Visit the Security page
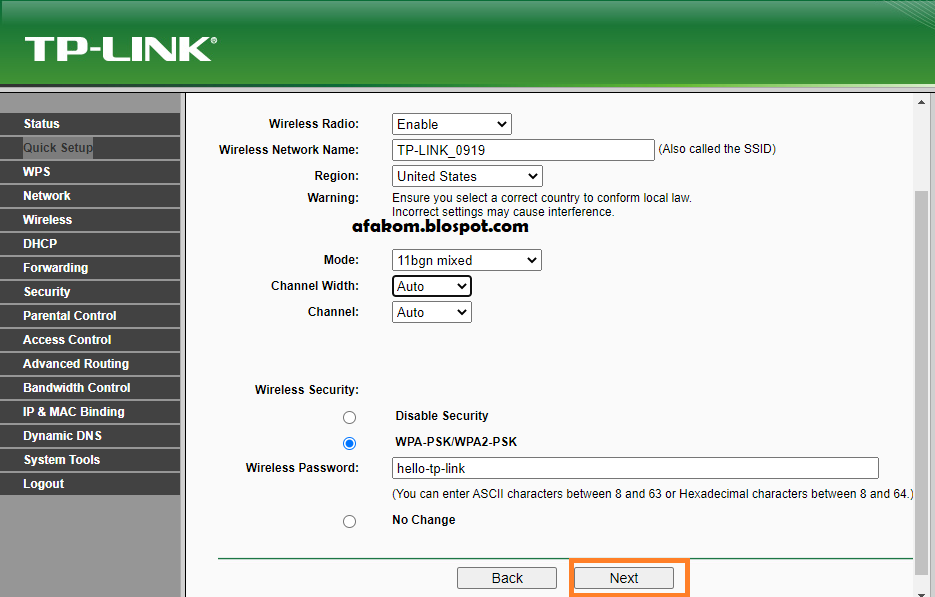 [46, 291]
